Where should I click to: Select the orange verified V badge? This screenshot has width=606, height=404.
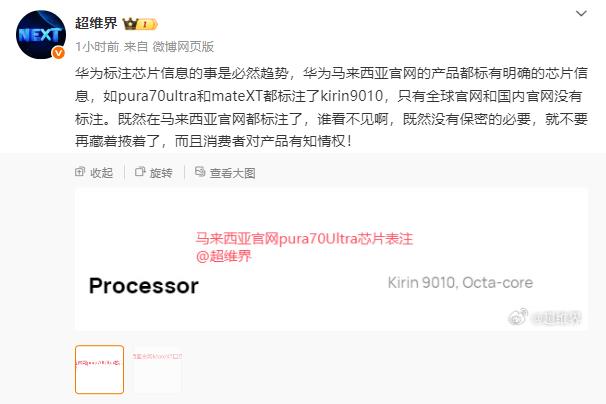(58, 52)
